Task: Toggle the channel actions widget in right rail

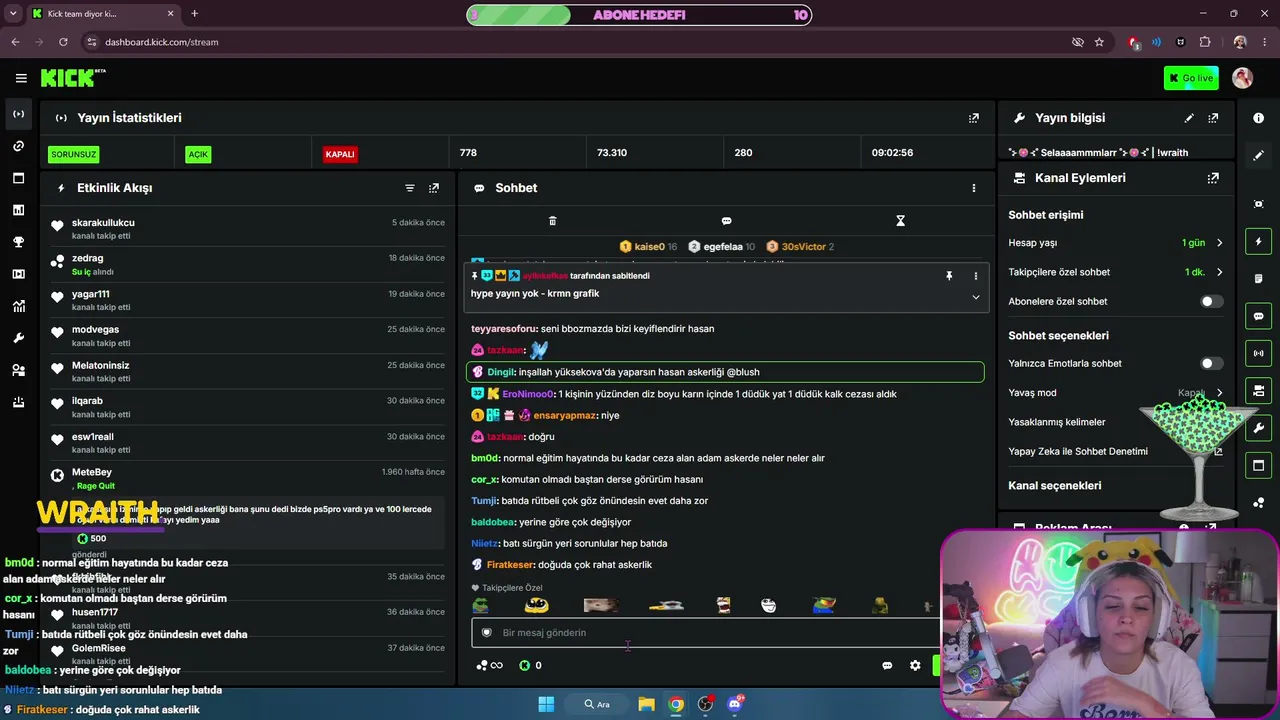Action: 1258,390
